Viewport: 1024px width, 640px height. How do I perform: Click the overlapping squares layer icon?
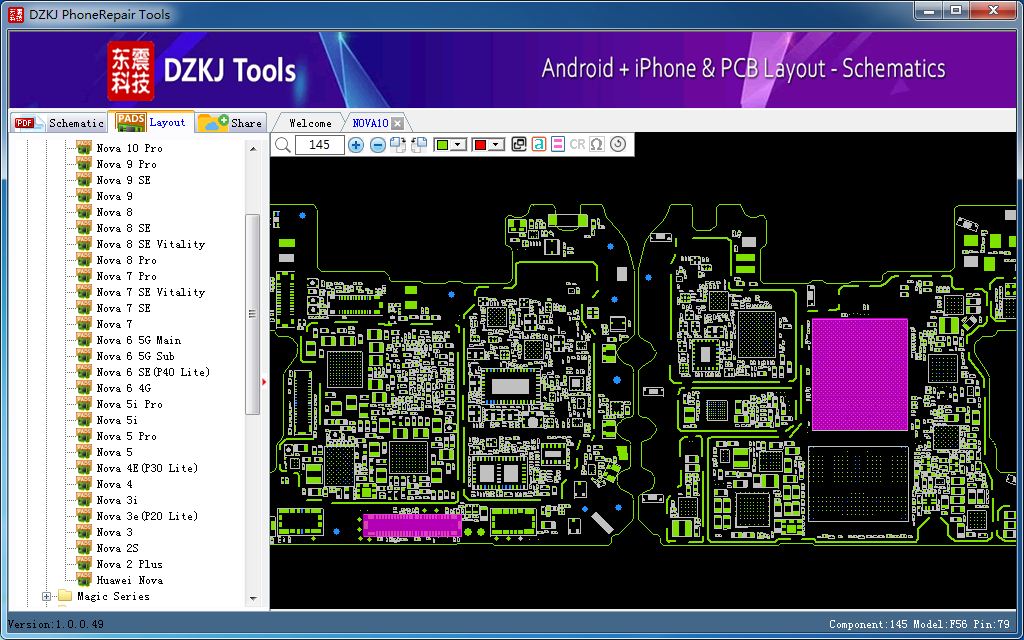(x=519, y=144)
